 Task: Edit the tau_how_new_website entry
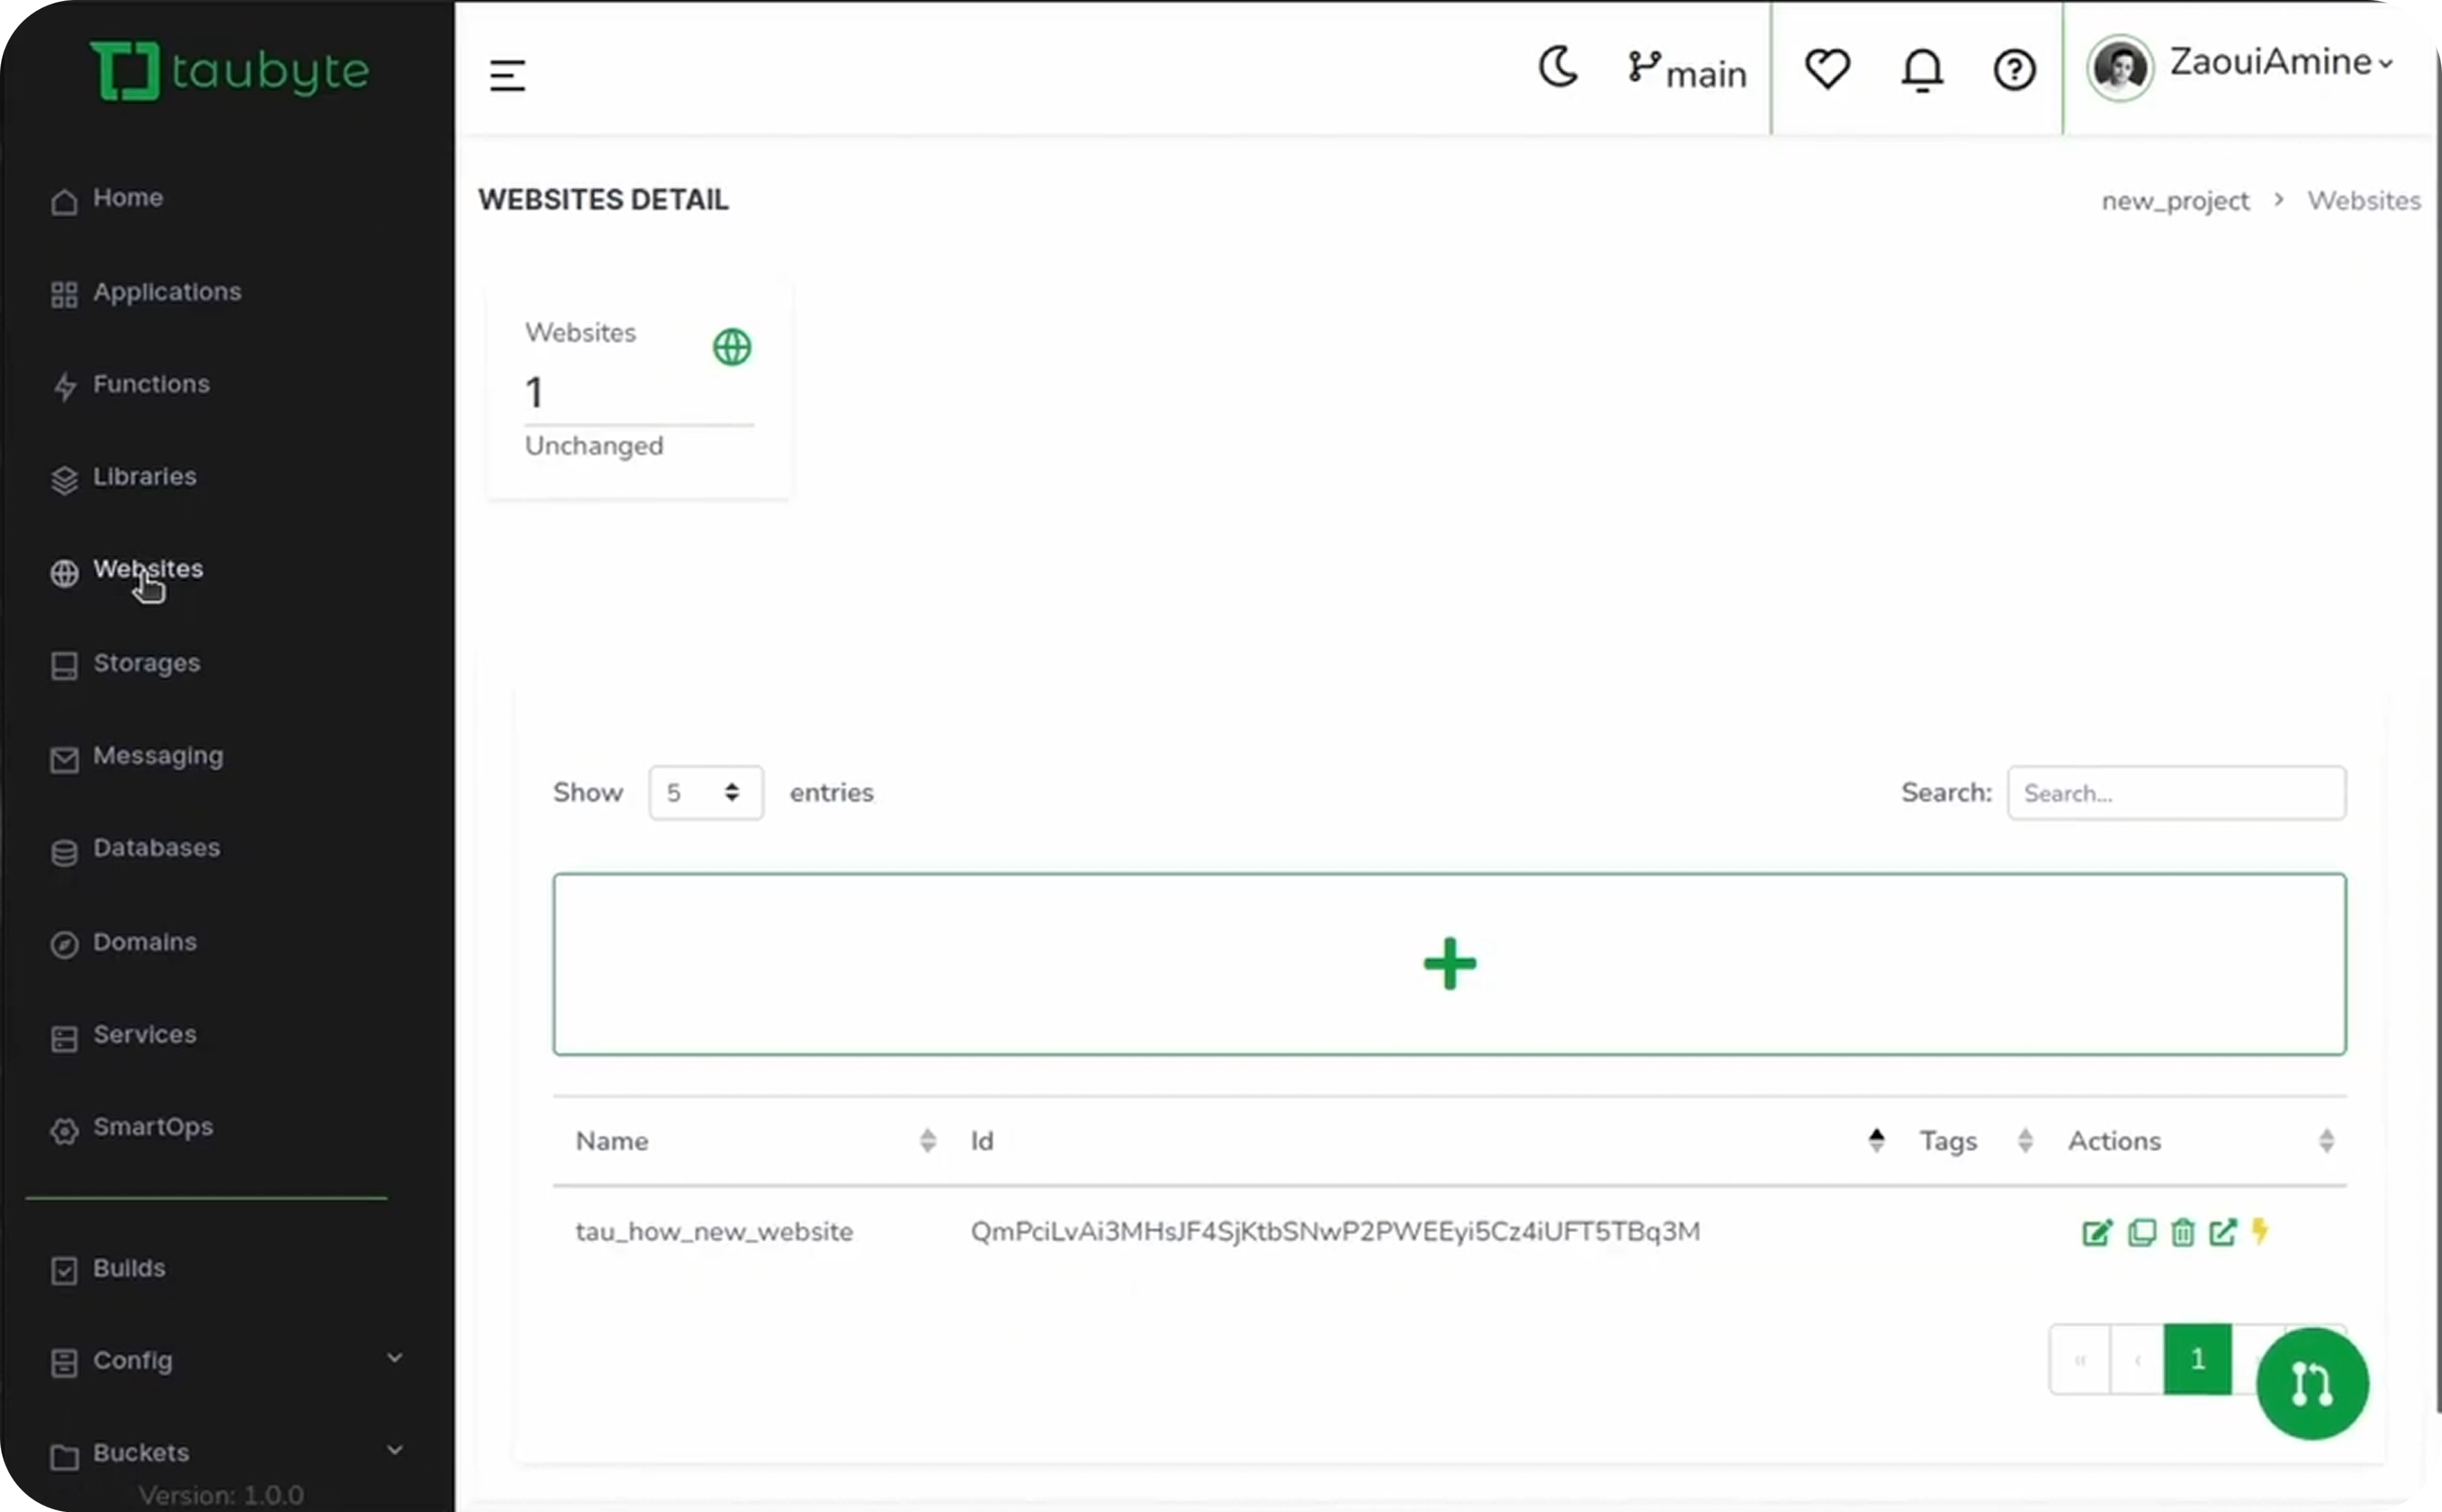coord(2097,1233)
